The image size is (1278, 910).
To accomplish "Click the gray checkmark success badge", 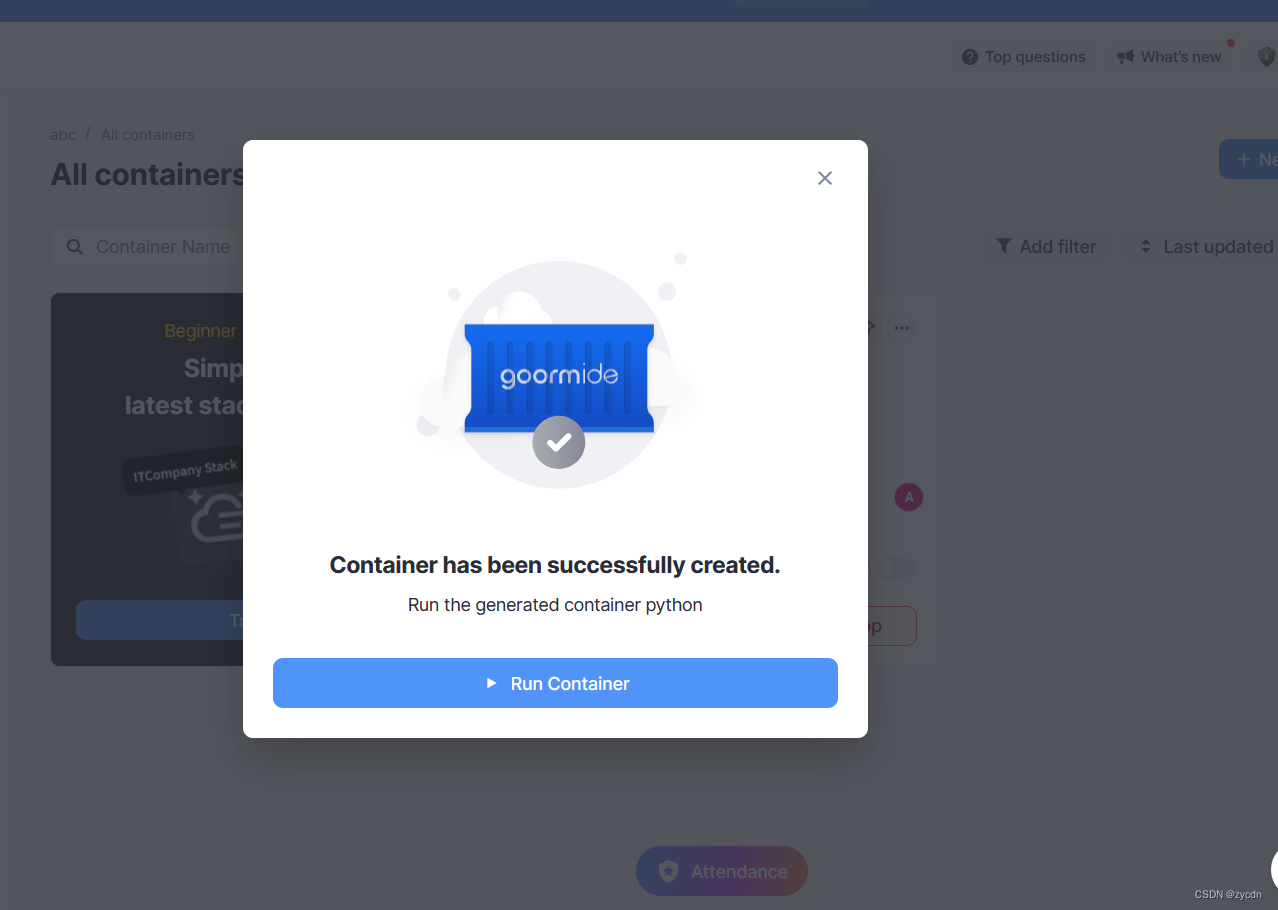I will click(x=559, y=442).
